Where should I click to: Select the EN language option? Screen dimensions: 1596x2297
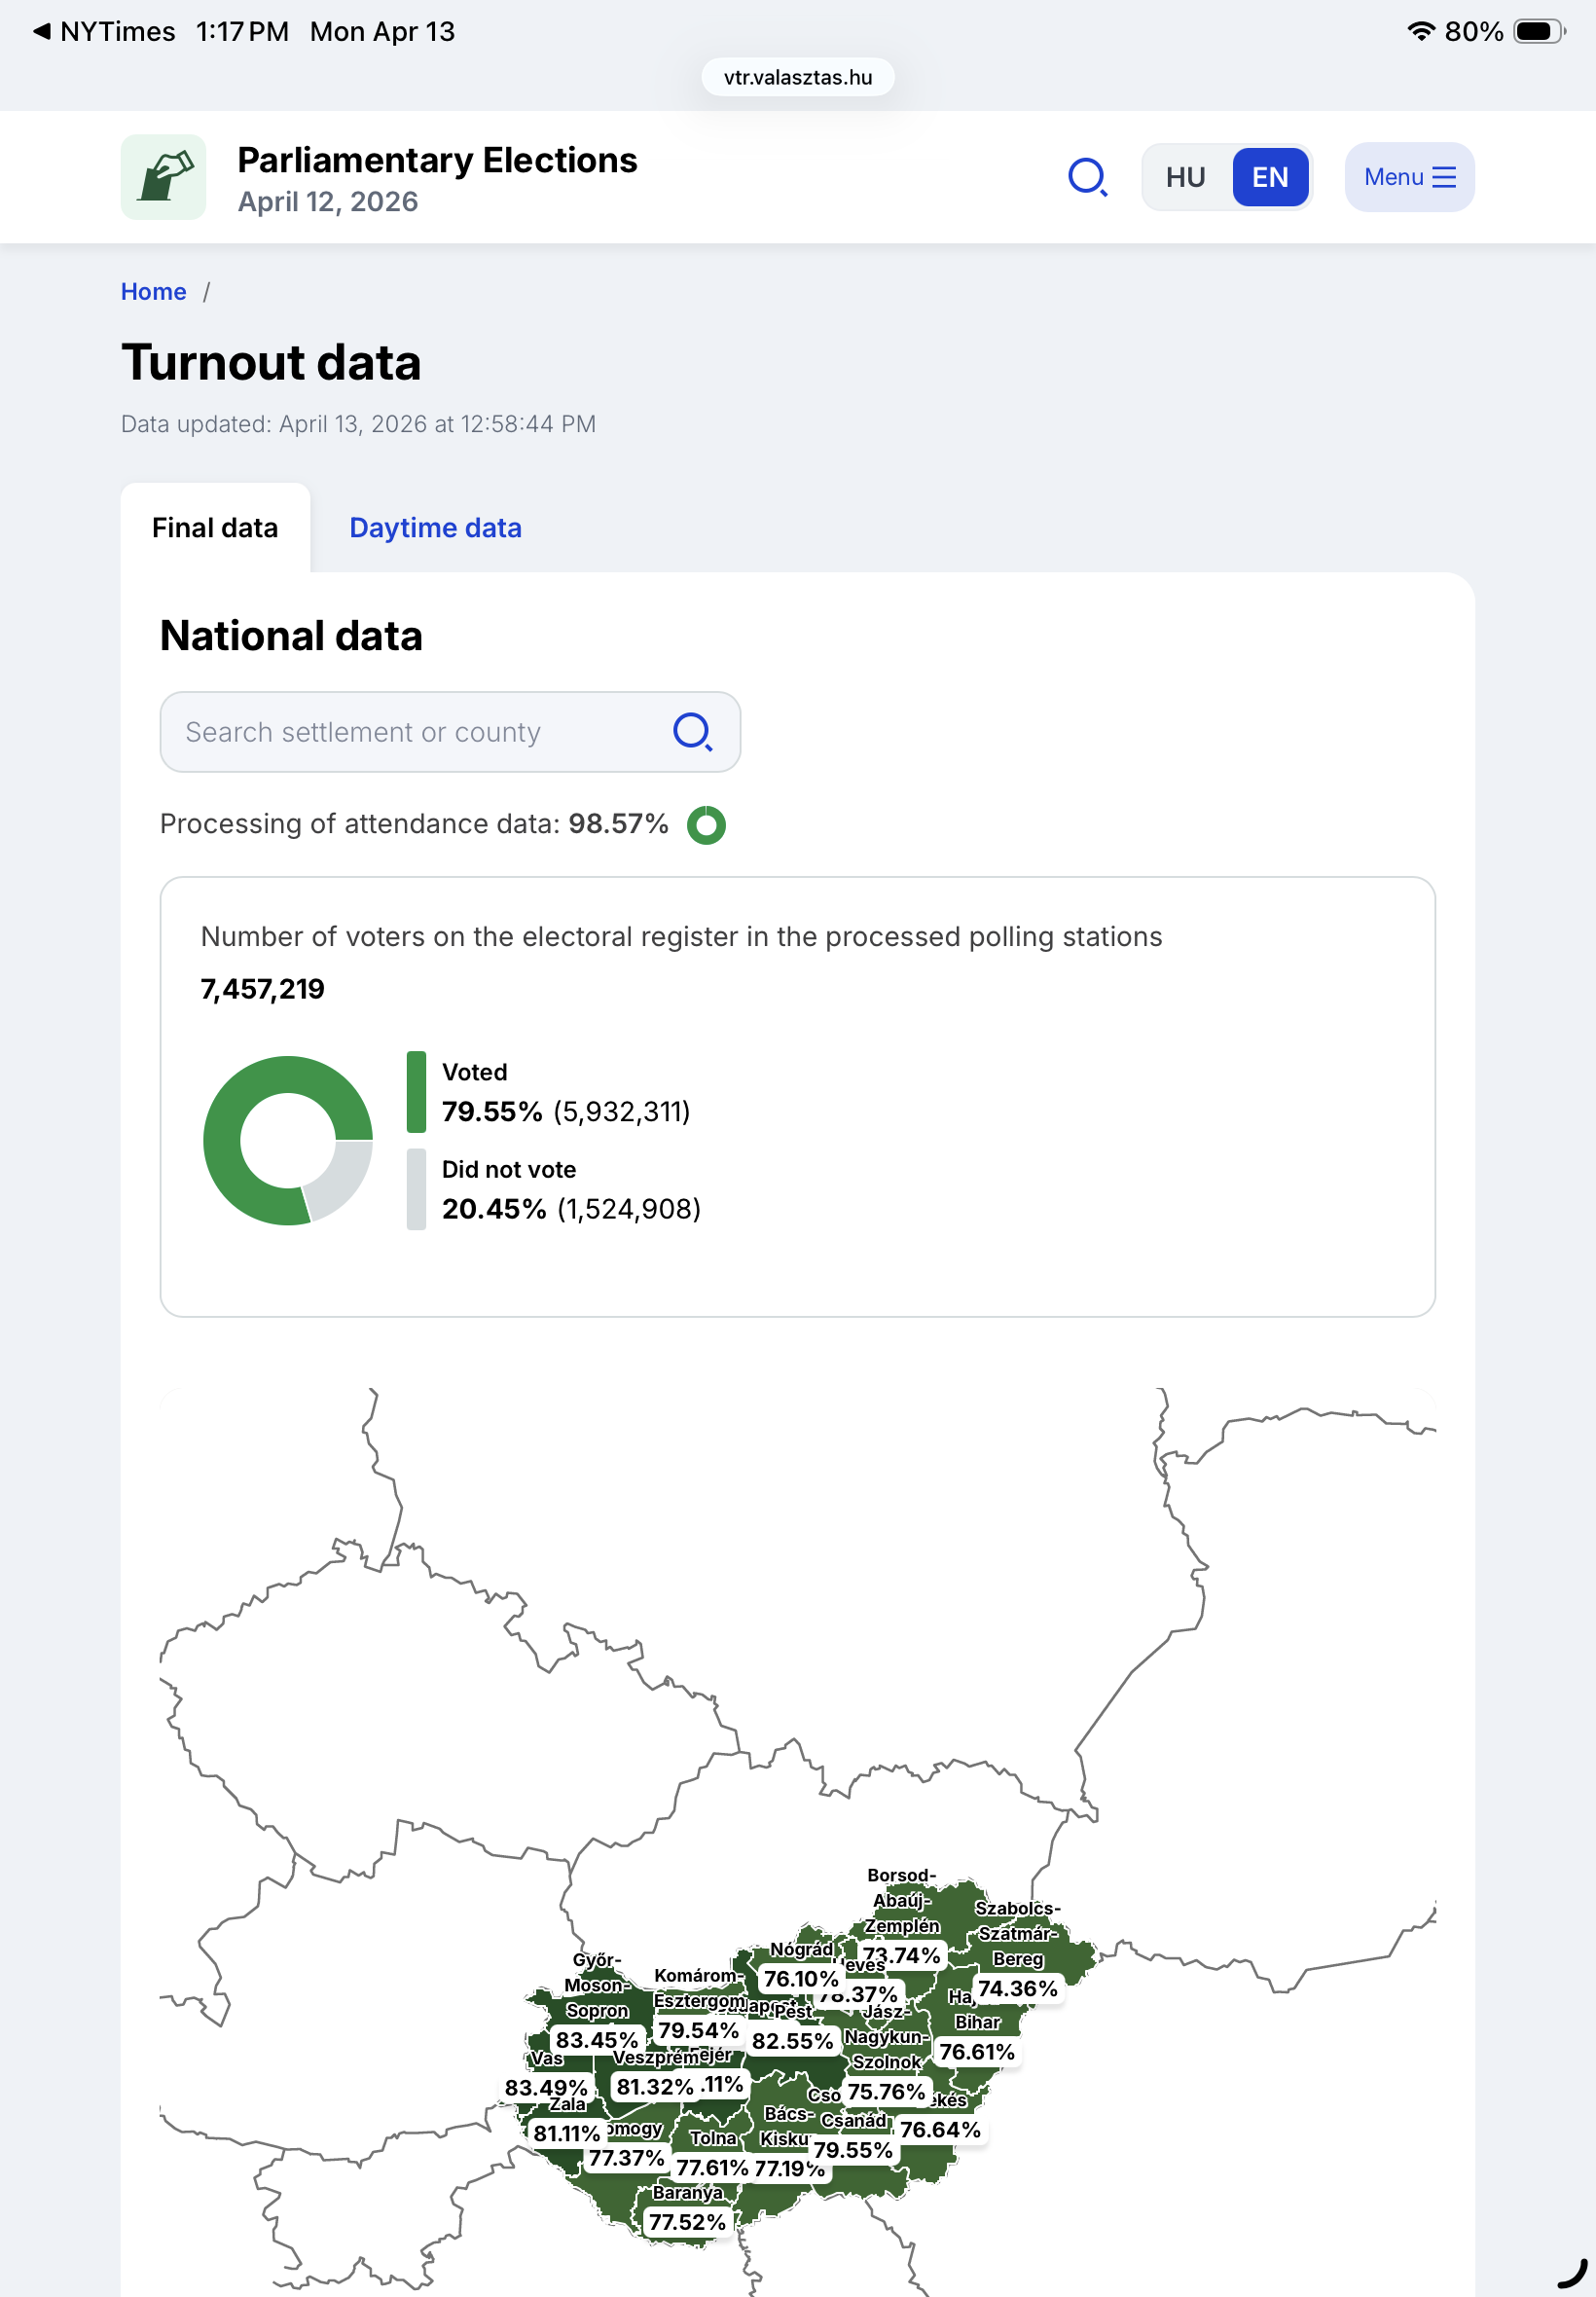tap(1270, 177)
